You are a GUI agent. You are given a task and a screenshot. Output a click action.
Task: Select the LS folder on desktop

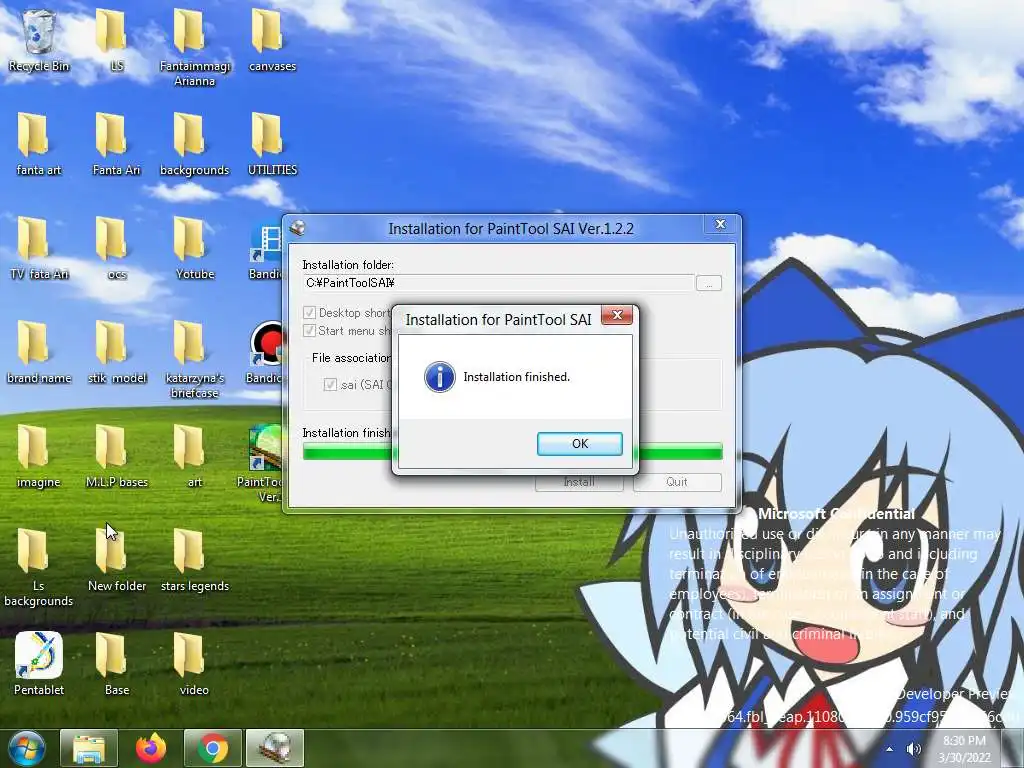pyautogui.click(x=112, y=40)
